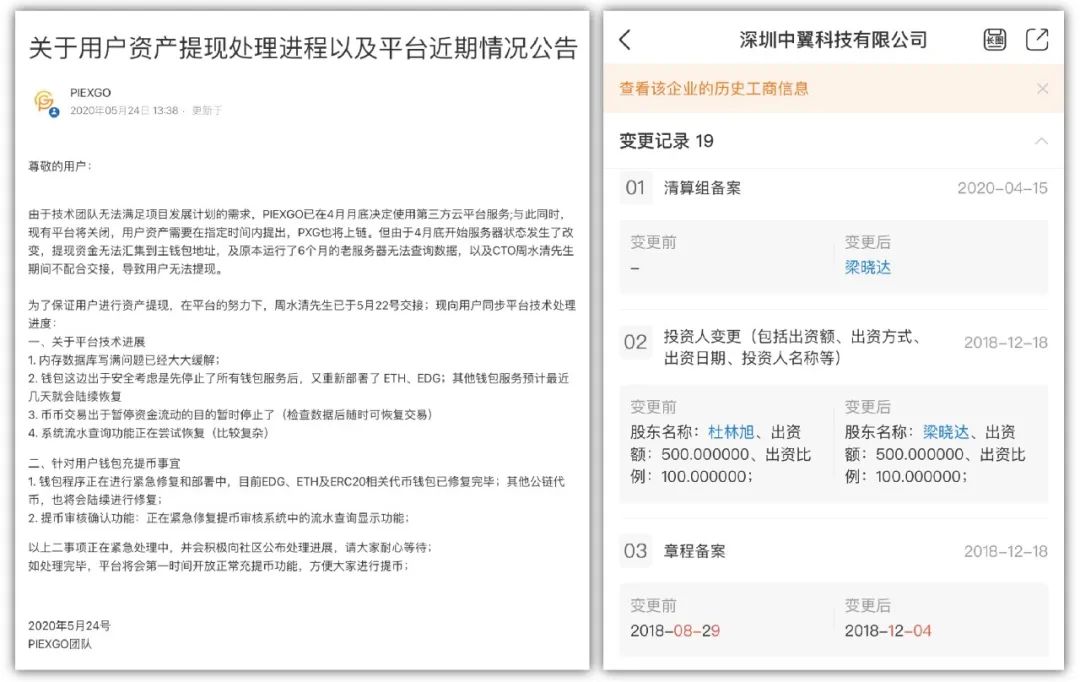Select the greeting 尊敬的用户
1080x682 pixels.
point(59,166)
